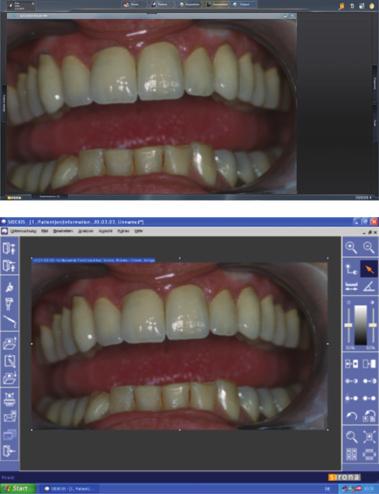Click the application icon left of Untersuchung menu
Viewport: 379px width, 494px height.
tap(4, 231)
